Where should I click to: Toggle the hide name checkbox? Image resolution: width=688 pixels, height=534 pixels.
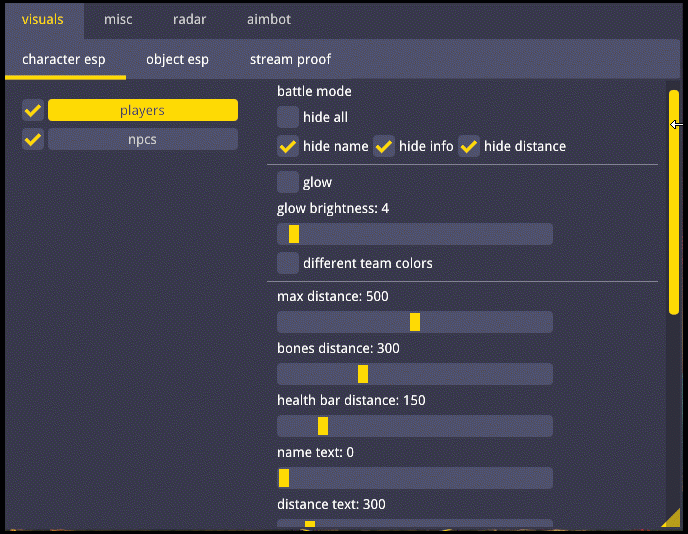[x=288, y=146]
